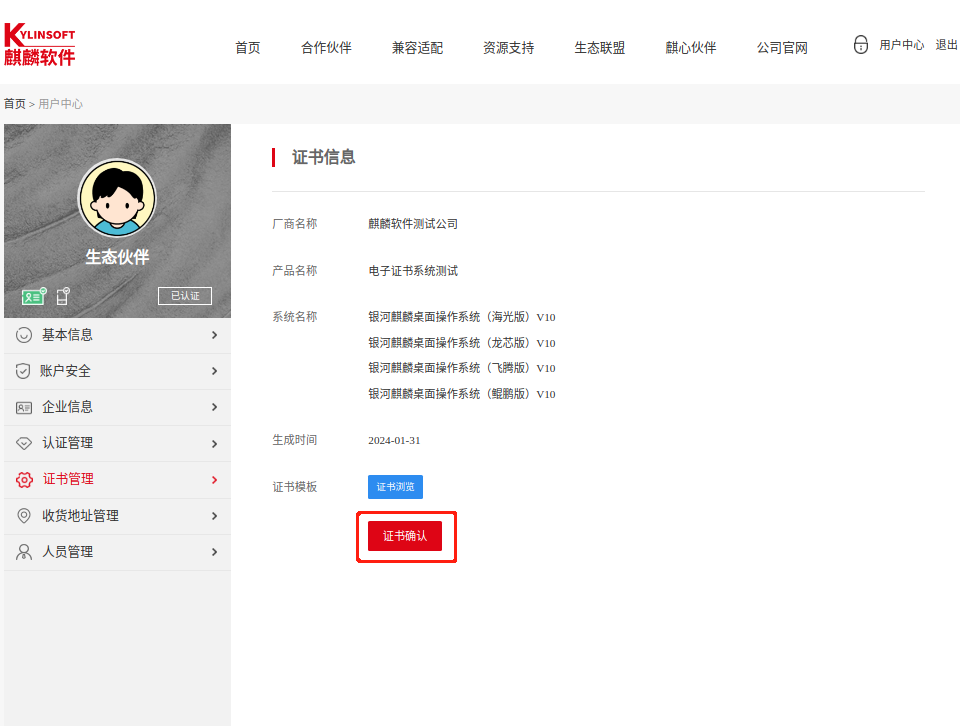The height and width of the screenshot is (726, 960).
Task: Click the user avatar picture
Action: click(x=117, y=198)
